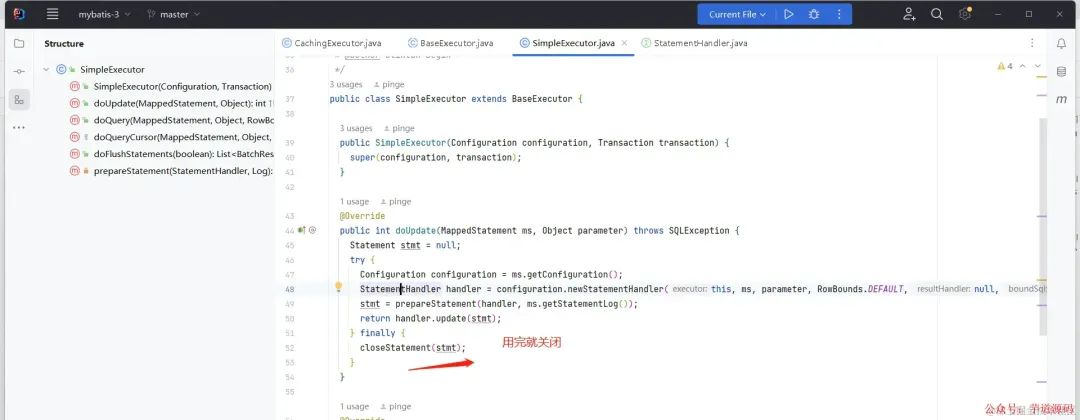Screen dimensions: 1080x420
Task: Run the current file with play button
Action: click(x=789, y=14)
